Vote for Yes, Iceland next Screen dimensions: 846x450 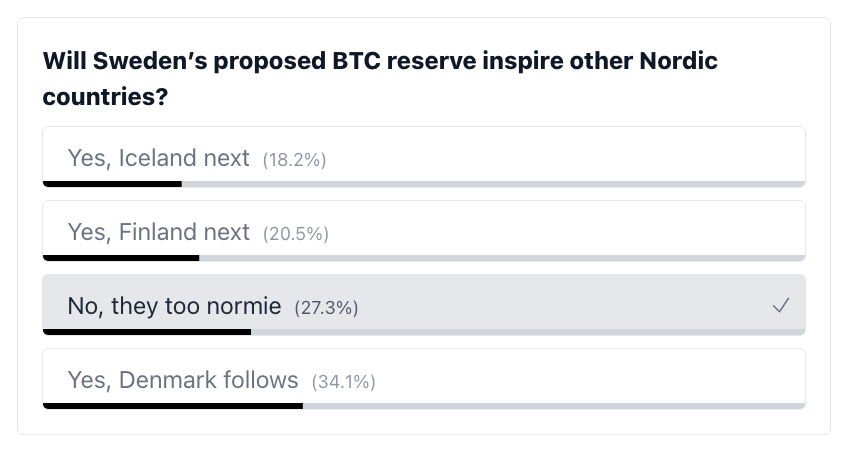point(159,158)
